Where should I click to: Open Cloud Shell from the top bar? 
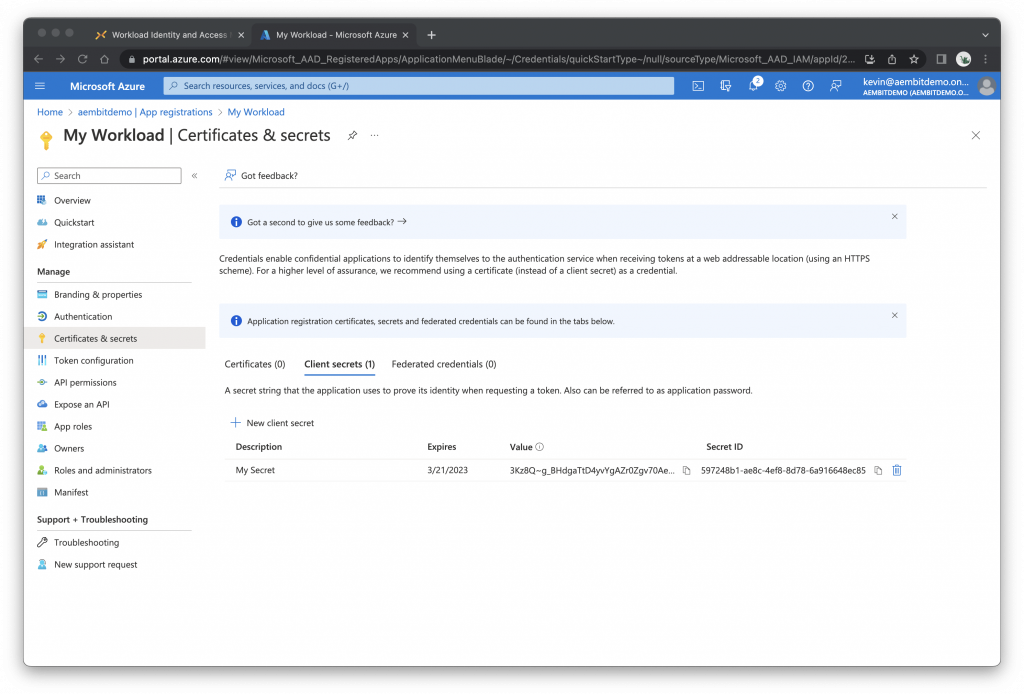point(698,86)
